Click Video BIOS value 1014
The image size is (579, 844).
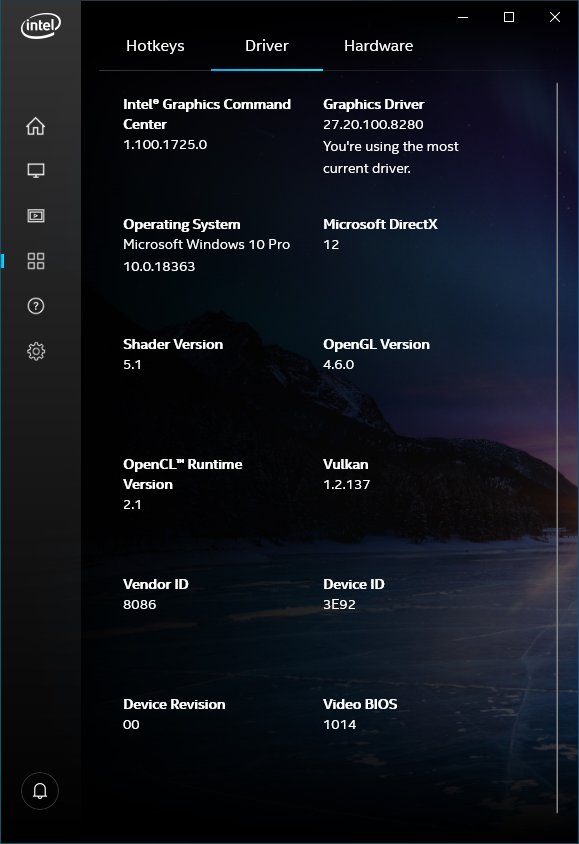339,725
